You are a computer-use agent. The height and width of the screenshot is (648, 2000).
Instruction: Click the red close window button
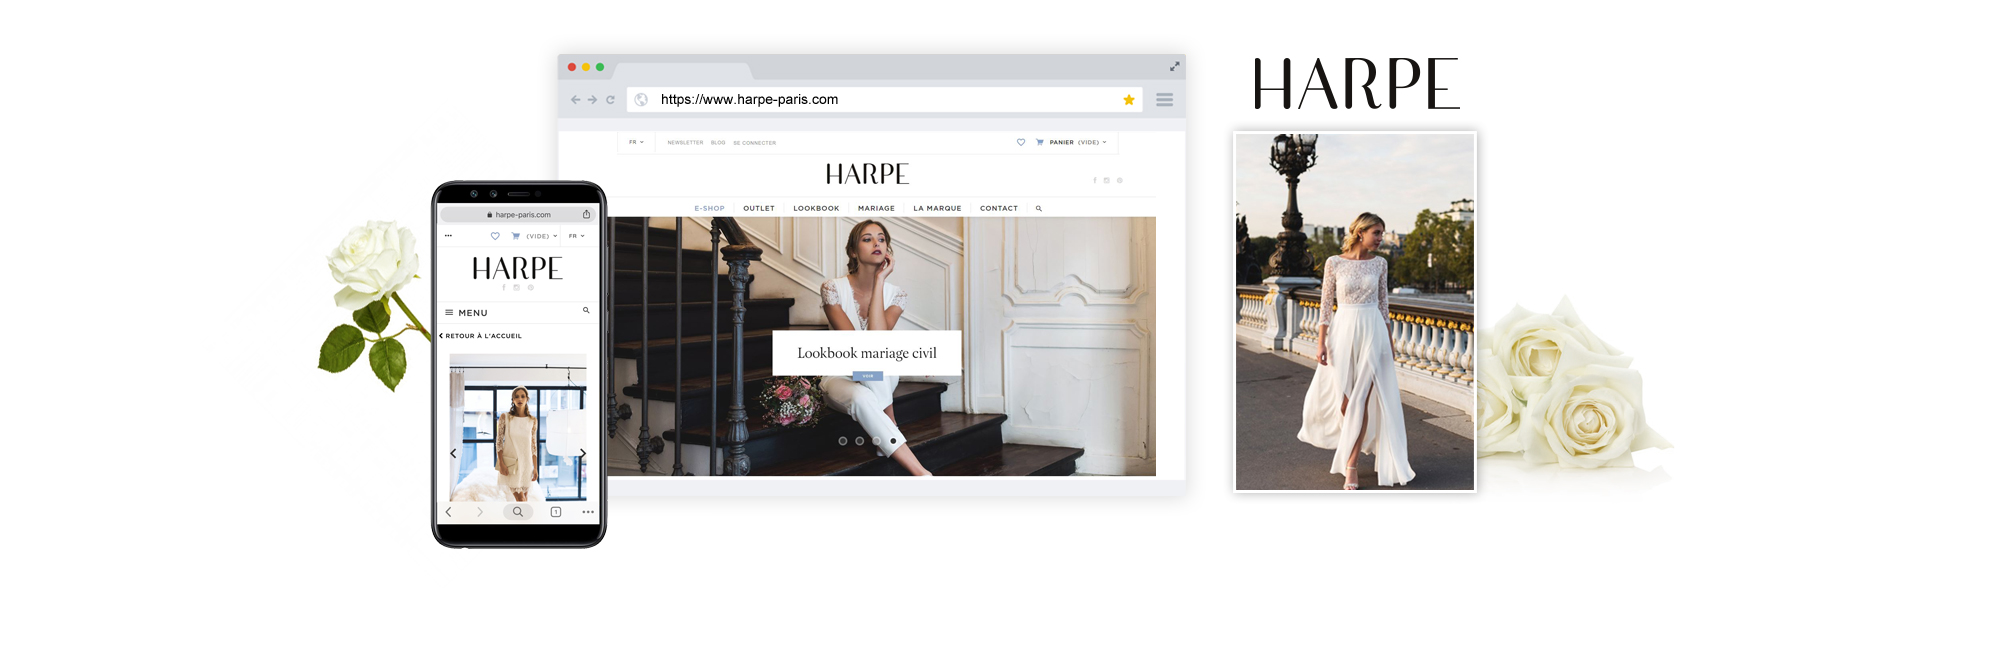572,67
